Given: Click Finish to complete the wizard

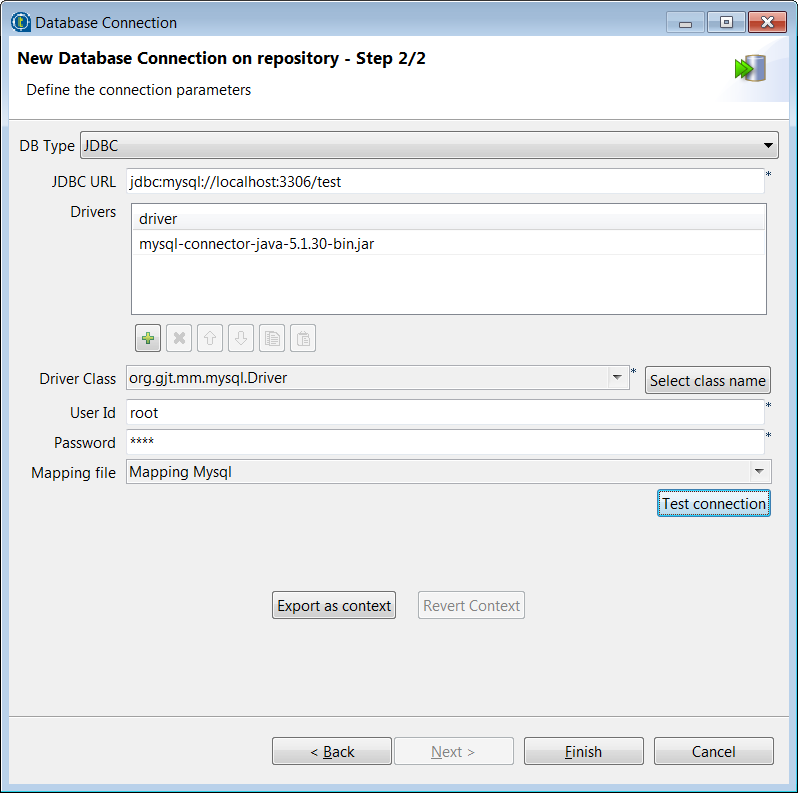Looking at the screenshot, I should 583,752.
